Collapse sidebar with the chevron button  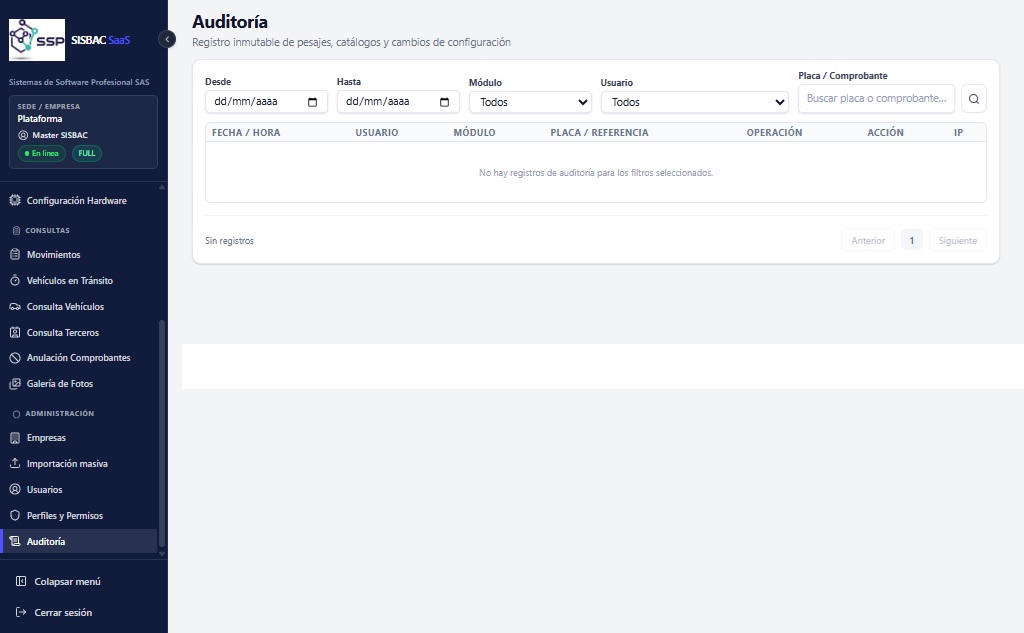[167, 39]
